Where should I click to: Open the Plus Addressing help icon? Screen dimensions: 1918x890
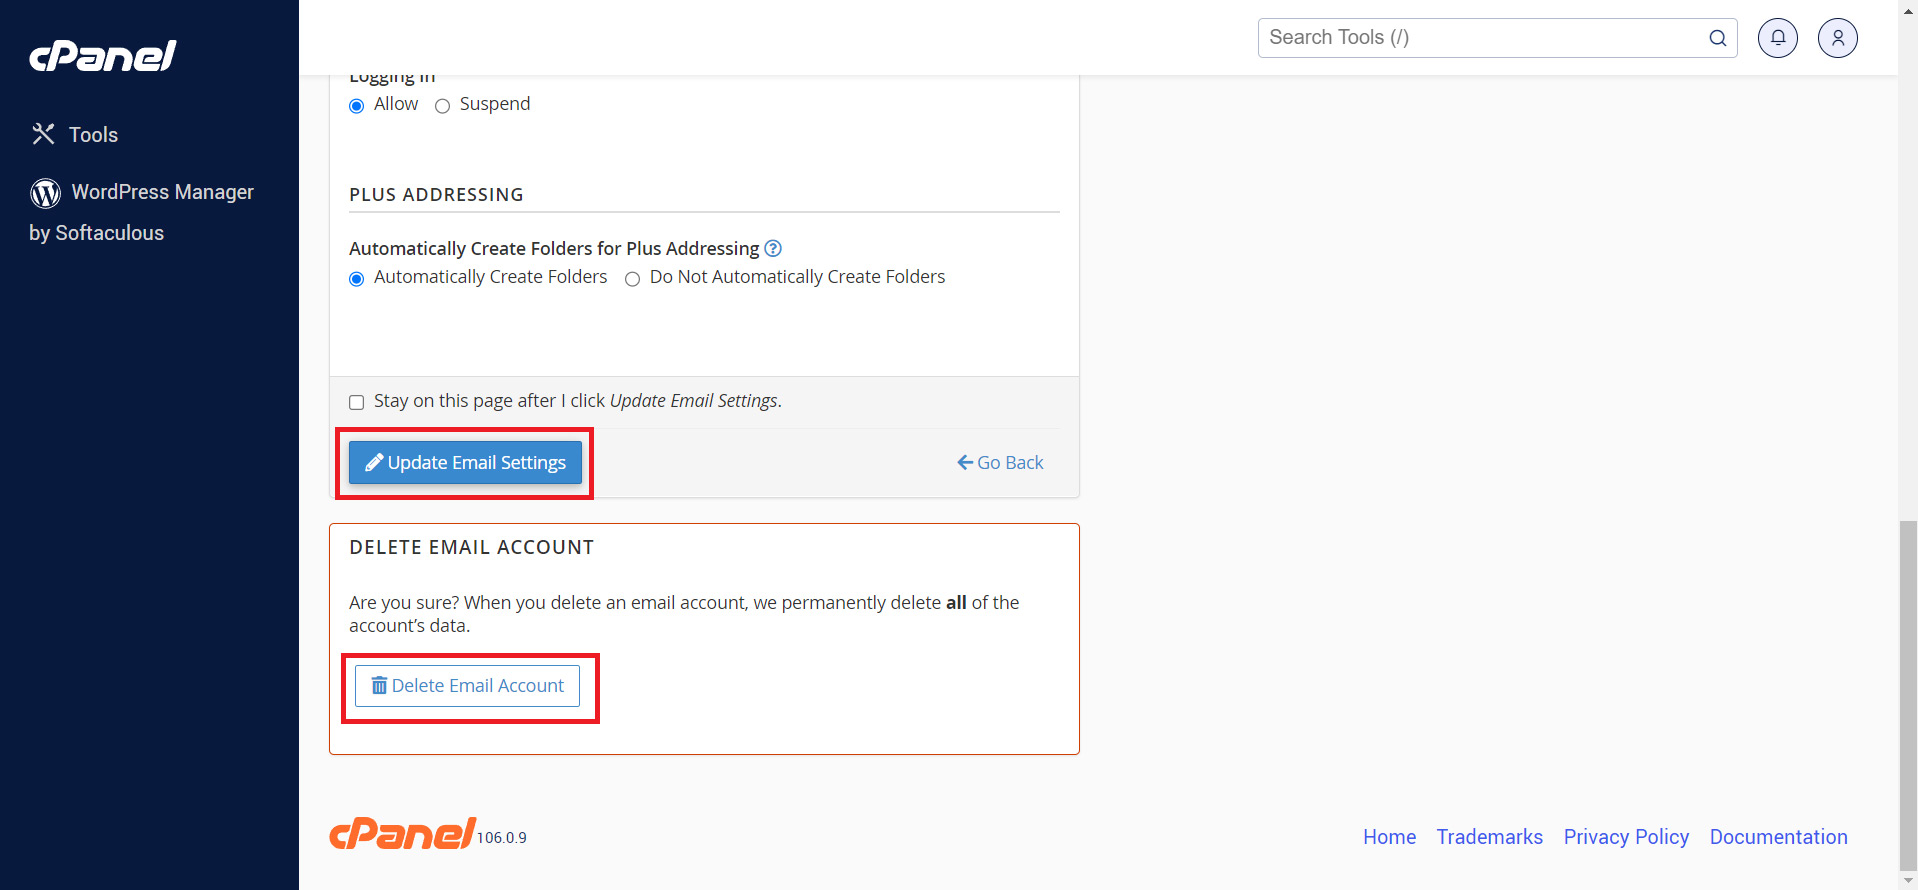(773, 248)
